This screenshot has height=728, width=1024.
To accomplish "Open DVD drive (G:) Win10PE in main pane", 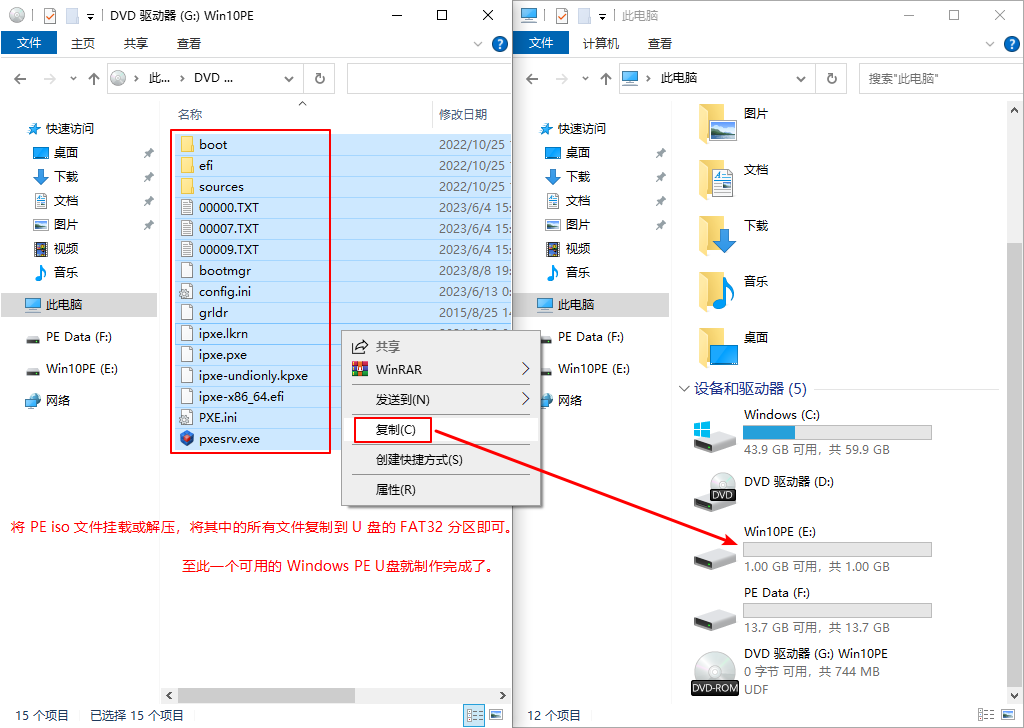I will [x=790, y=671].
